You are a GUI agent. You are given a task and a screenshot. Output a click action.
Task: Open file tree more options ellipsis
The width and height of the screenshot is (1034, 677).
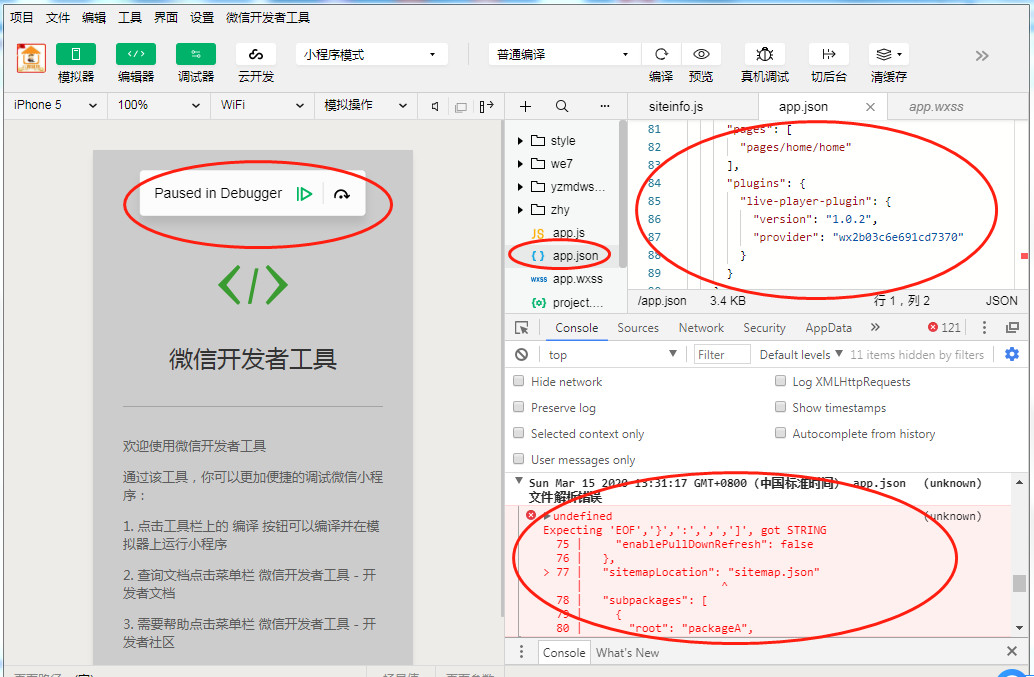pos(605,106)
